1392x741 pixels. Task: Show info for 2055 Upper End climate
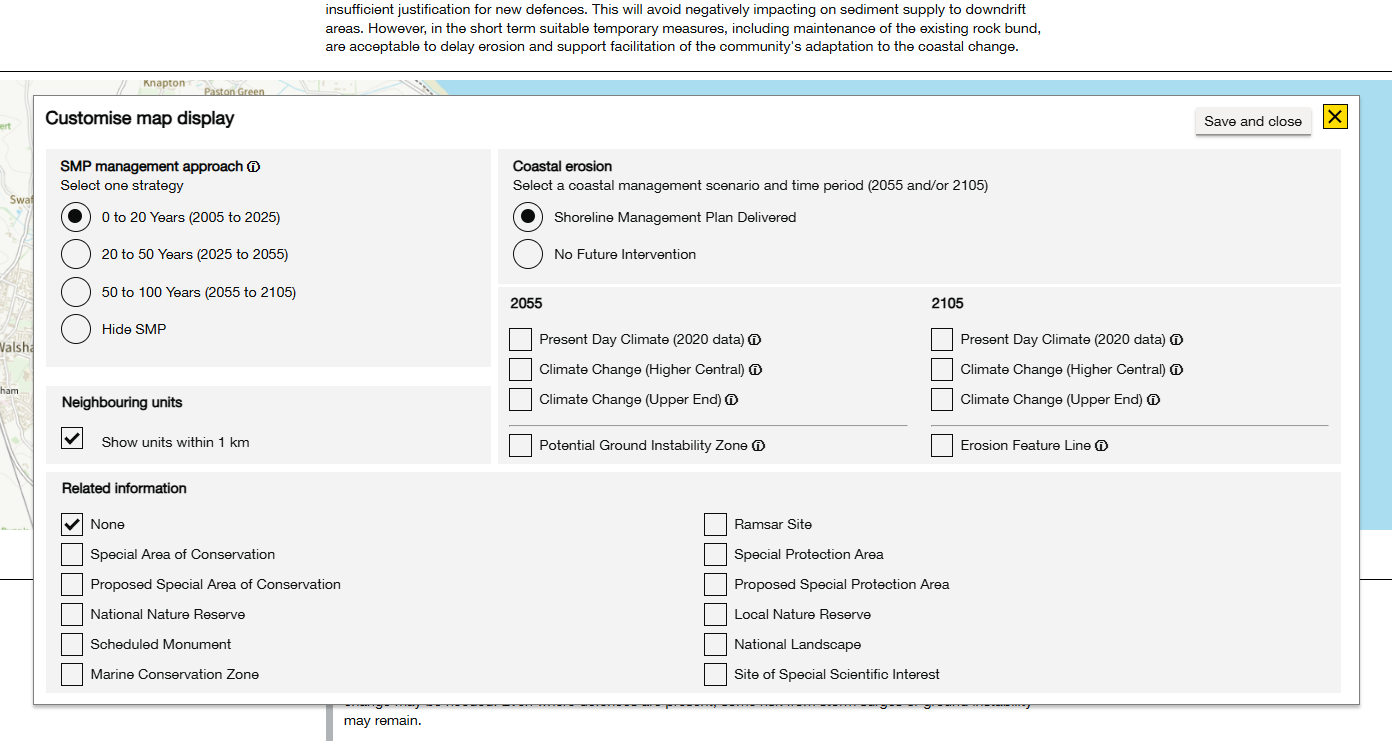point(732,400)
